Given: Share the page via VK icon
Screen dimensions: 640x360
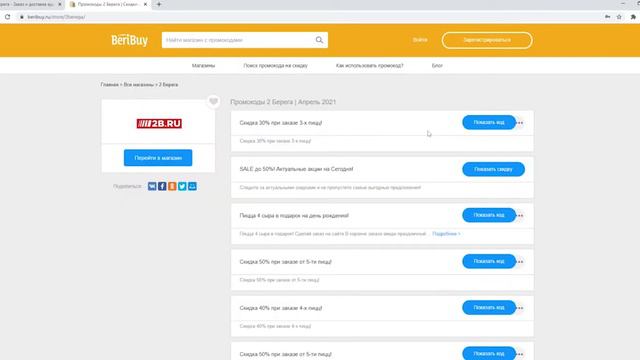Looking at the screenshot, I should [152, 186].
